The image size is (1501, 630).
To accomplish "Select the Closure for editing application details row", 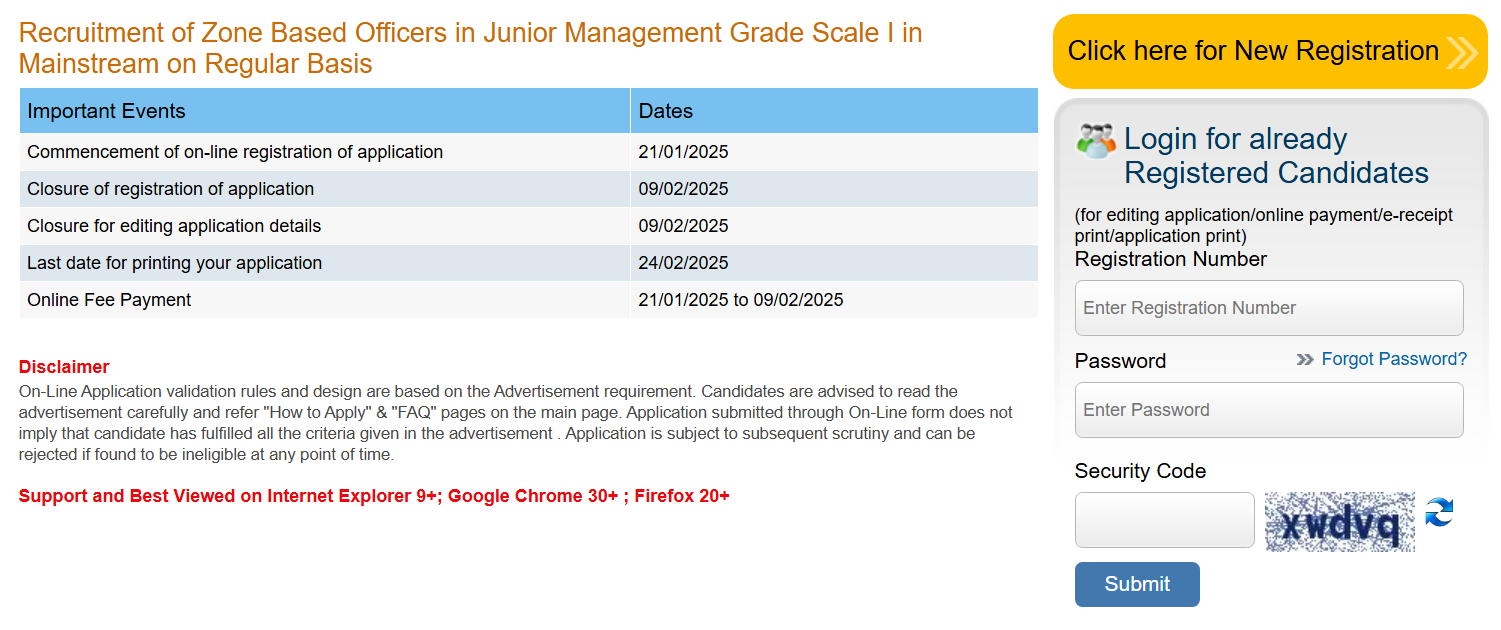I will point(174,226).
